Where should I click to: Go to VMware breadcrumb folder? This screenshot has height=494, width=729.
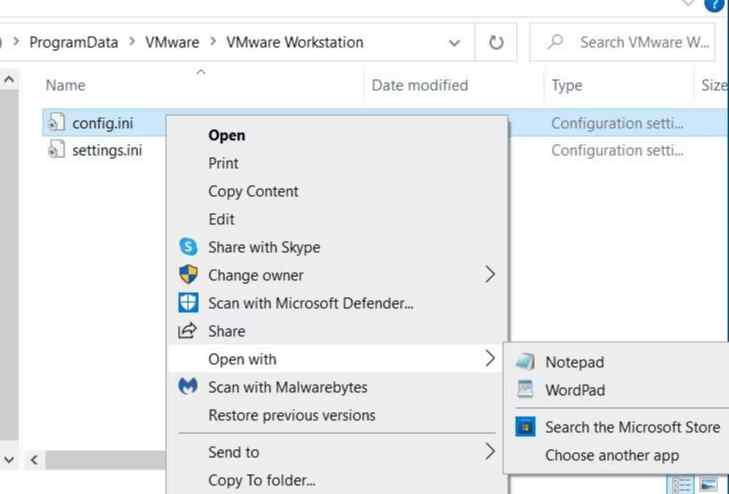pyautogui.click(x=172, y=42)
